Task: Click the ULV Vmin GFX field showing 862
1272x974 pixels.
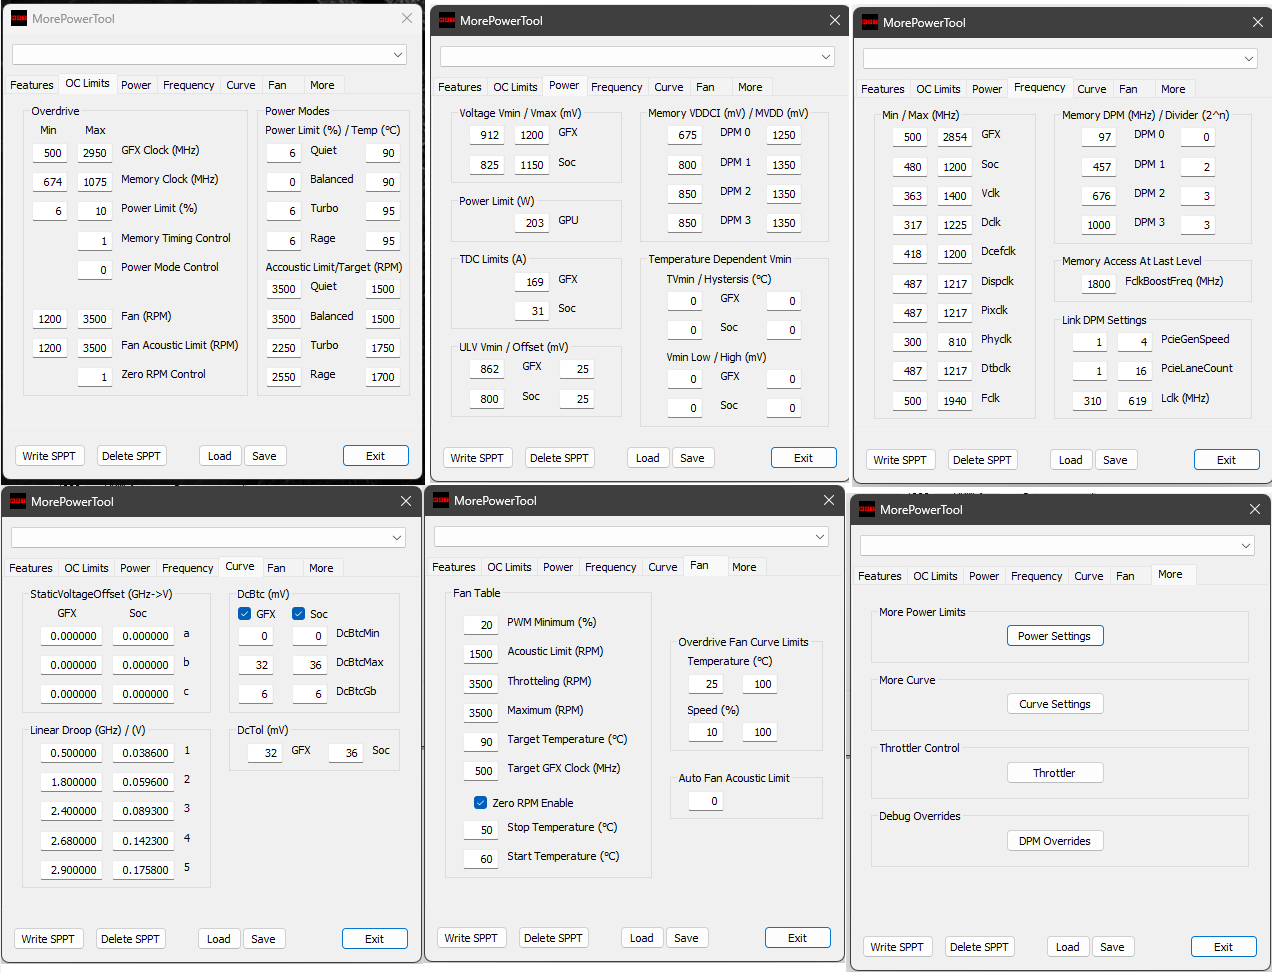Action: [486, 369]
